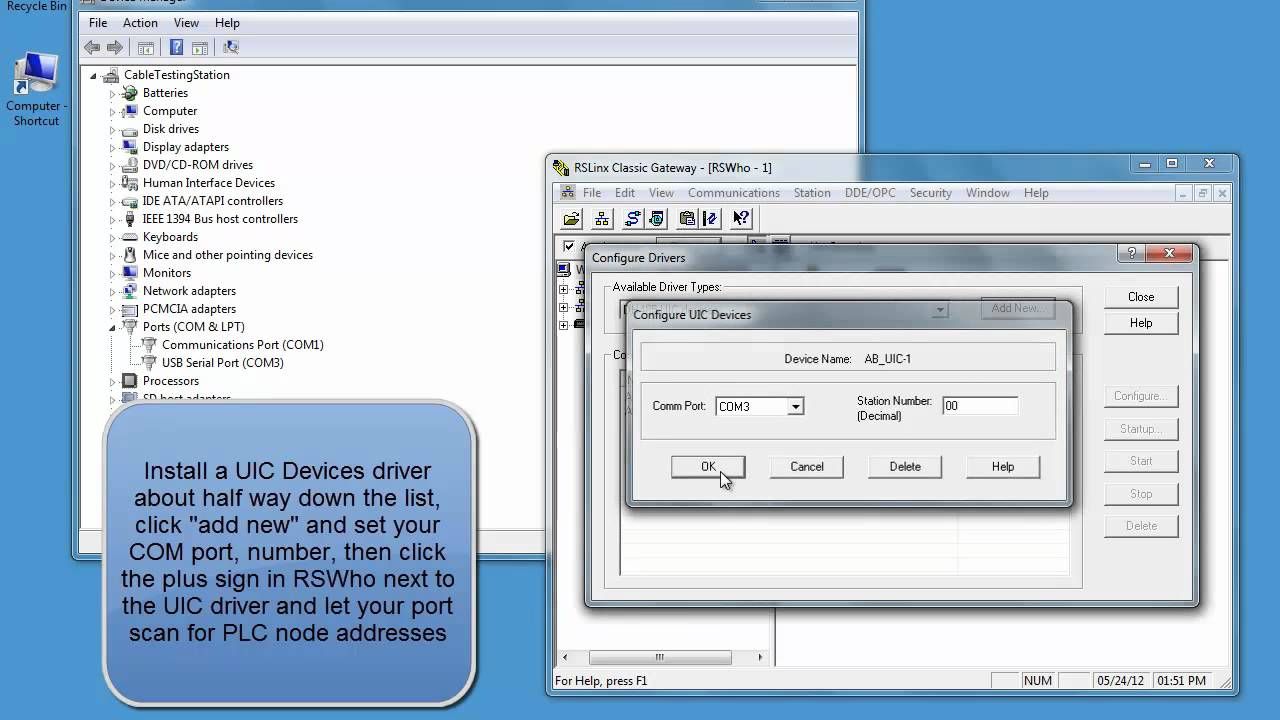Open the Station menu in RSLinx
The image size is (1280, 720).
pos(812,193)
